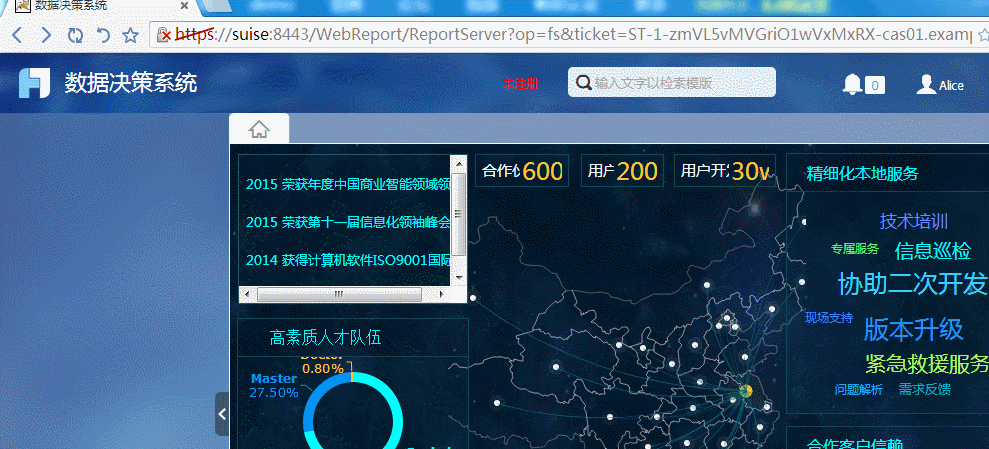Click 2014 获得计算机软件ISO9001 row

tap(348, 260)
